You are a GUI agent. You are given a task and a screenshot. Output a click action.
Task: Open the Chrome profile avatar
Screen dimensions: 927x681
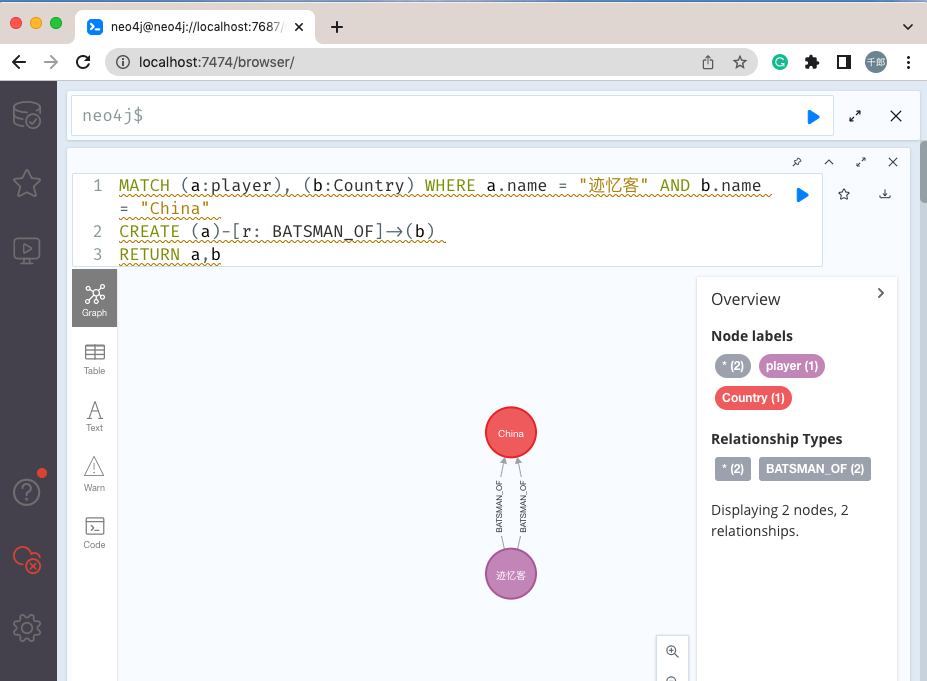click(x=876, y=62)
